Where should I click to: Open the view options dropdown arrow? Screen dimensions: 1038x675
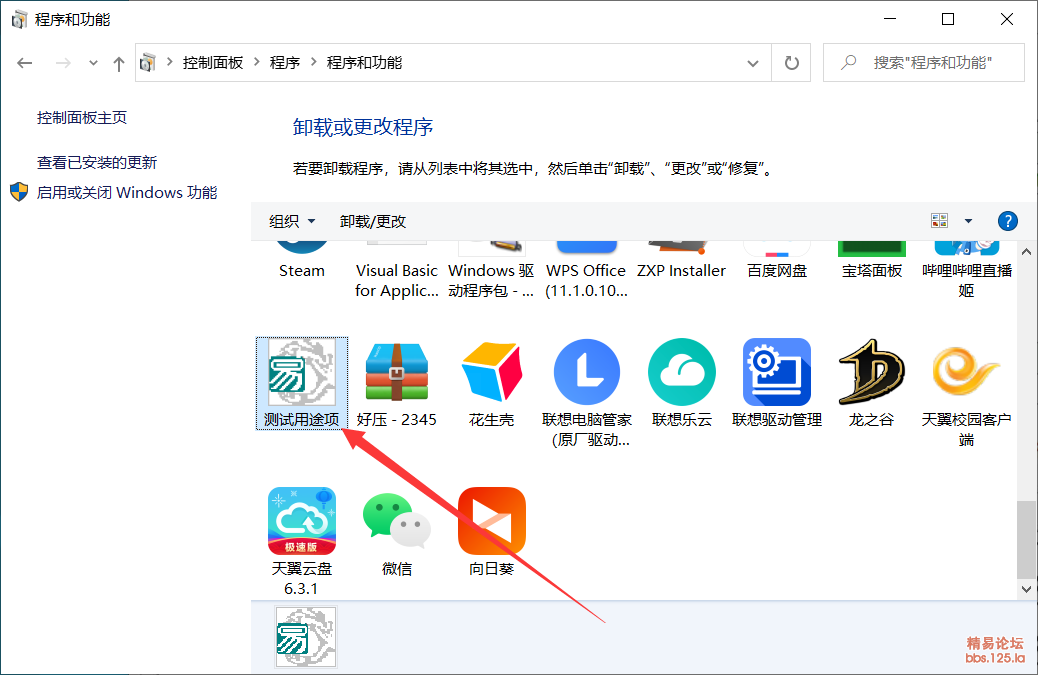[968, 221]
